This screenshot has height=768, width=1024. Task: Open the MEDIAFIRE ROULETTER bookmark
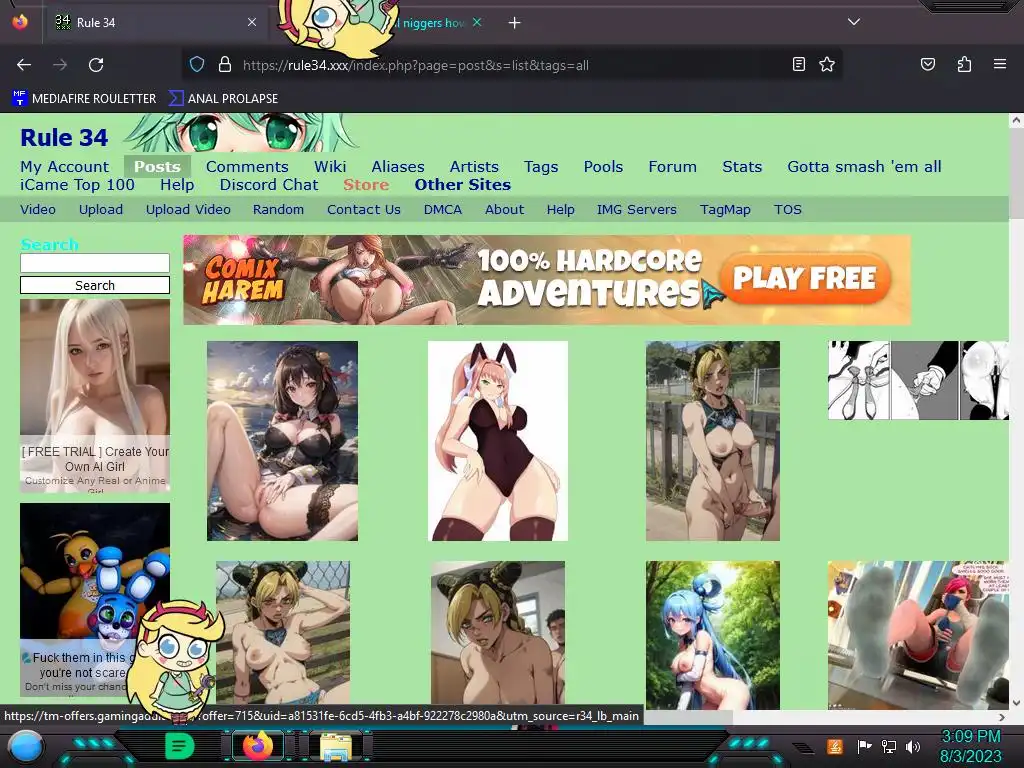[84, 99]
